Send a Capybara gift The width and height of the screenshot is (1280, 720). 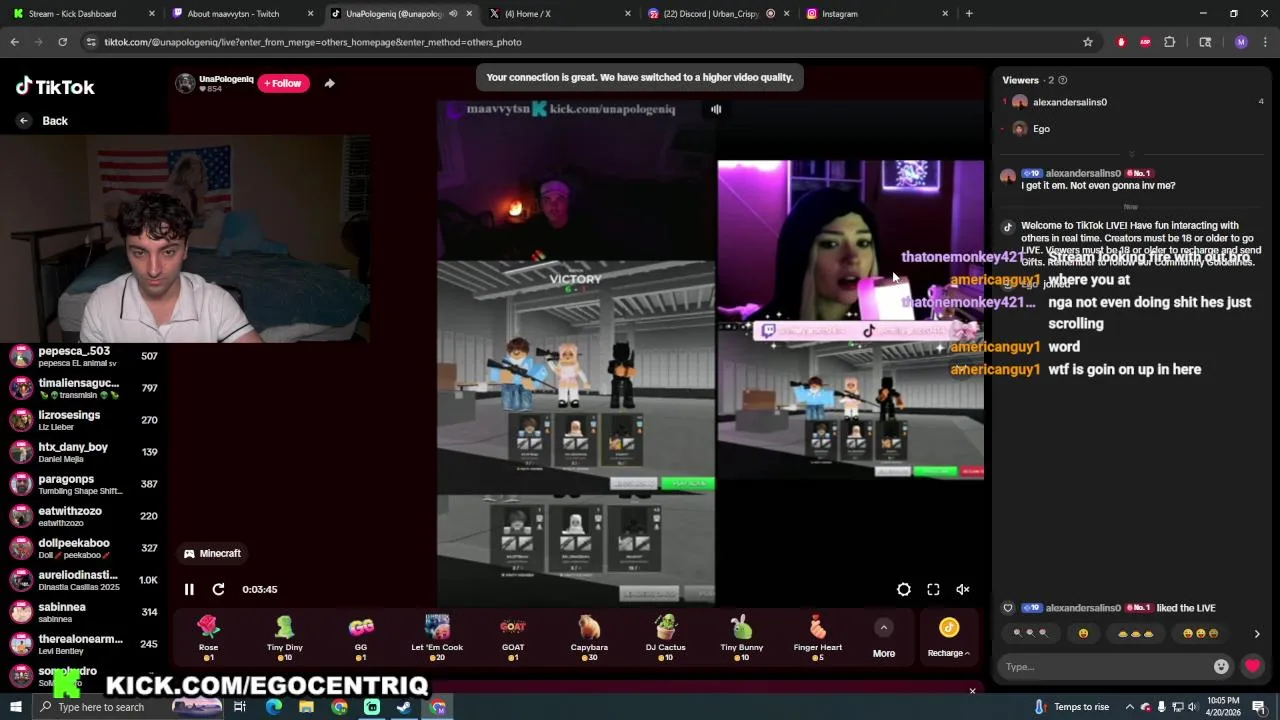[x=589, y=637]
